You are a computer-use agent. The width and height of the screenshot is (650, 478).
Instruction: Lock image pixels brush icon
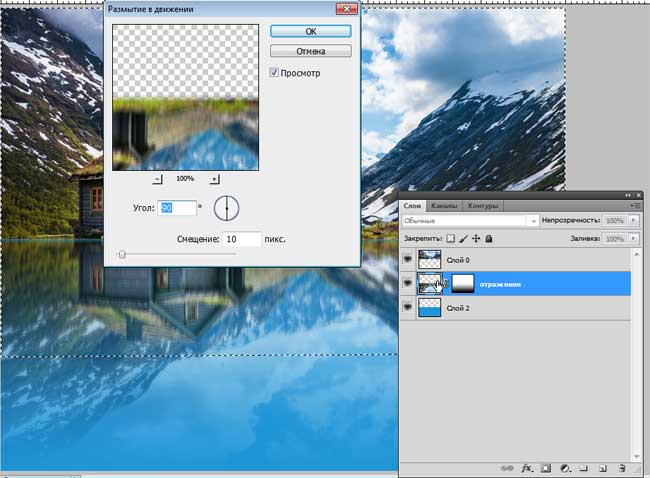(x=463, y=238)
